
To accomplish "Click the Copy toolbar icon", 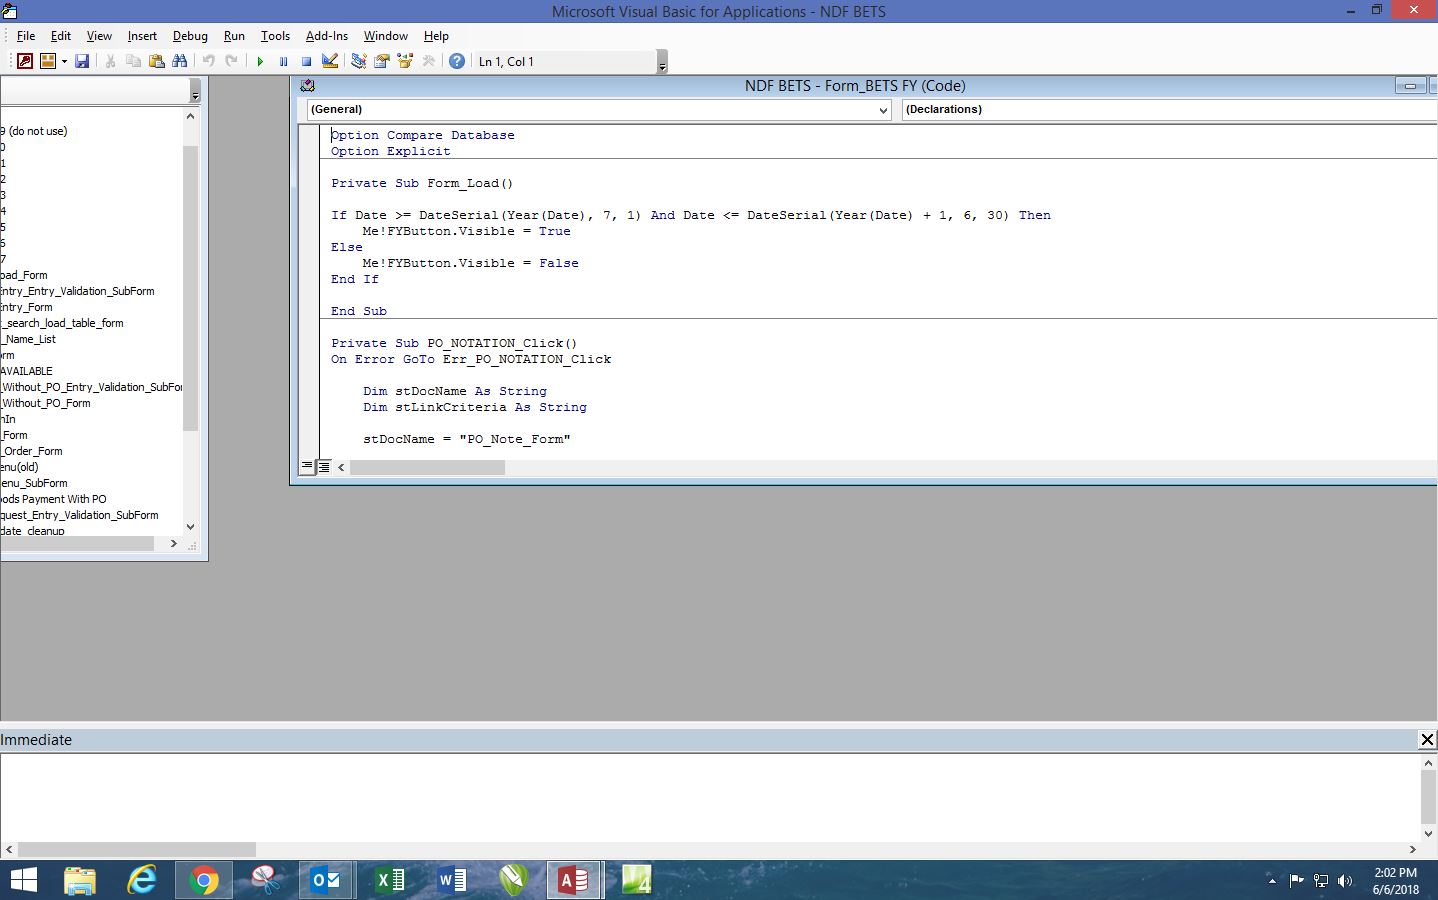I will click(133, 61).
